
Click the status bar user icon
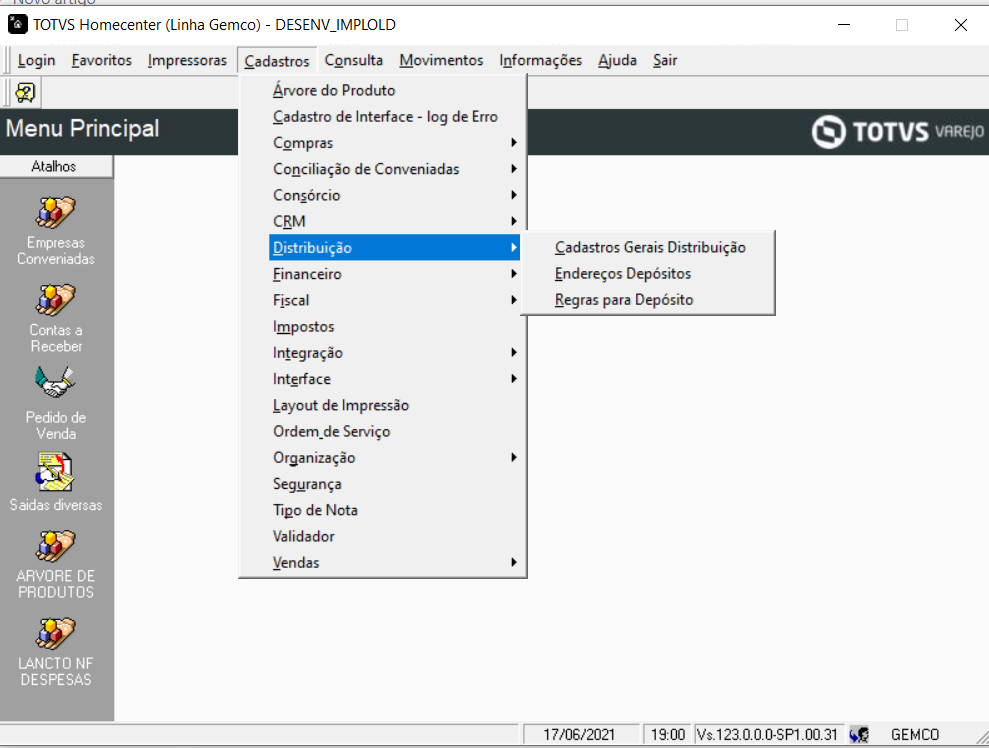(860, 735)
